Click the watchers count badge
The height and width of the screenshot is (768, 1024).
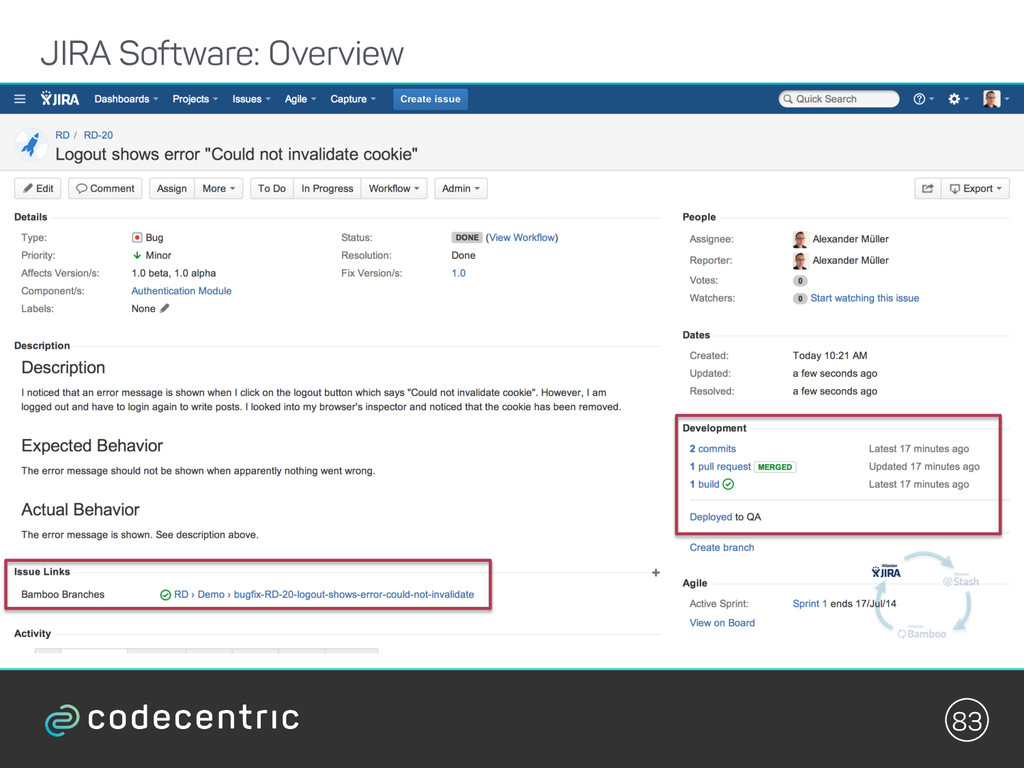point(800,298)
